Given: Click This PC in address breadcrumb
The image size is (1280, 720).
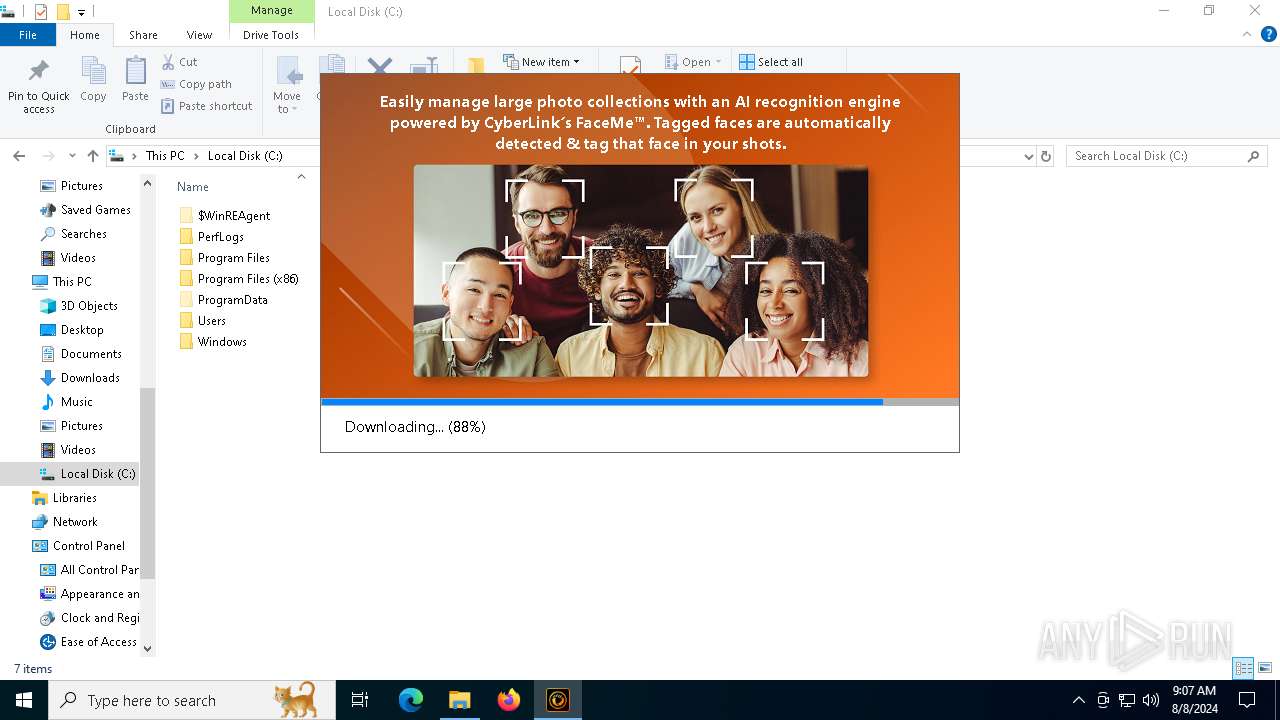Looking at the screenshot, I should click(165, 156).
